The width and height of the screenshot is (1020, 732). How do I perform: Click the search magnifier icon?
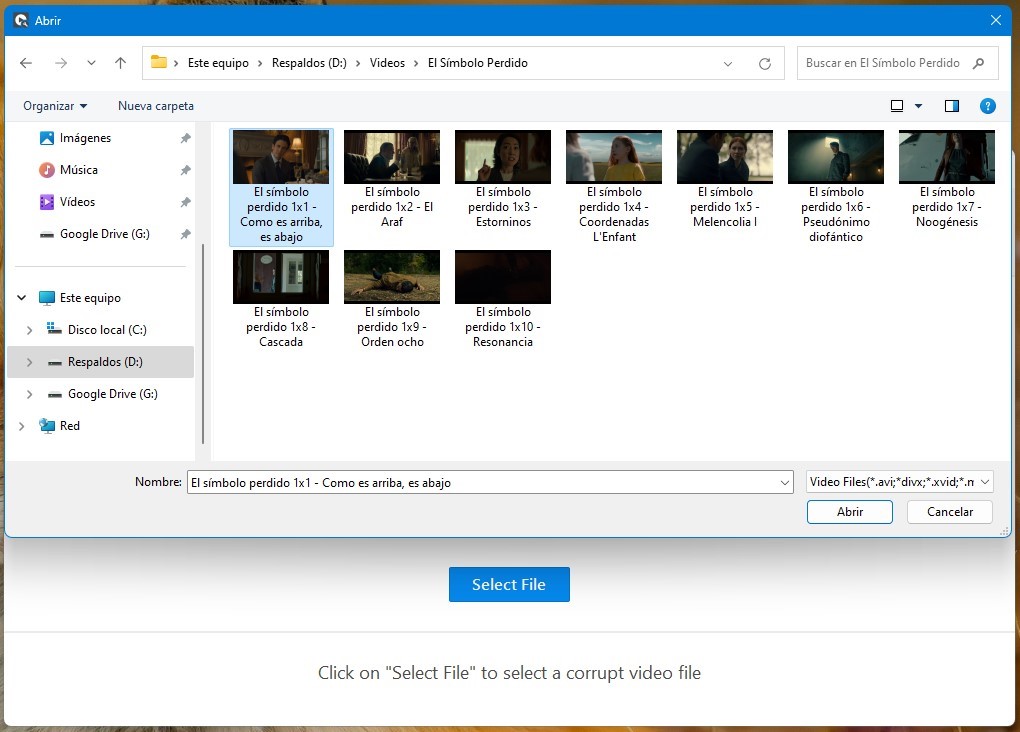pos(979,63)
